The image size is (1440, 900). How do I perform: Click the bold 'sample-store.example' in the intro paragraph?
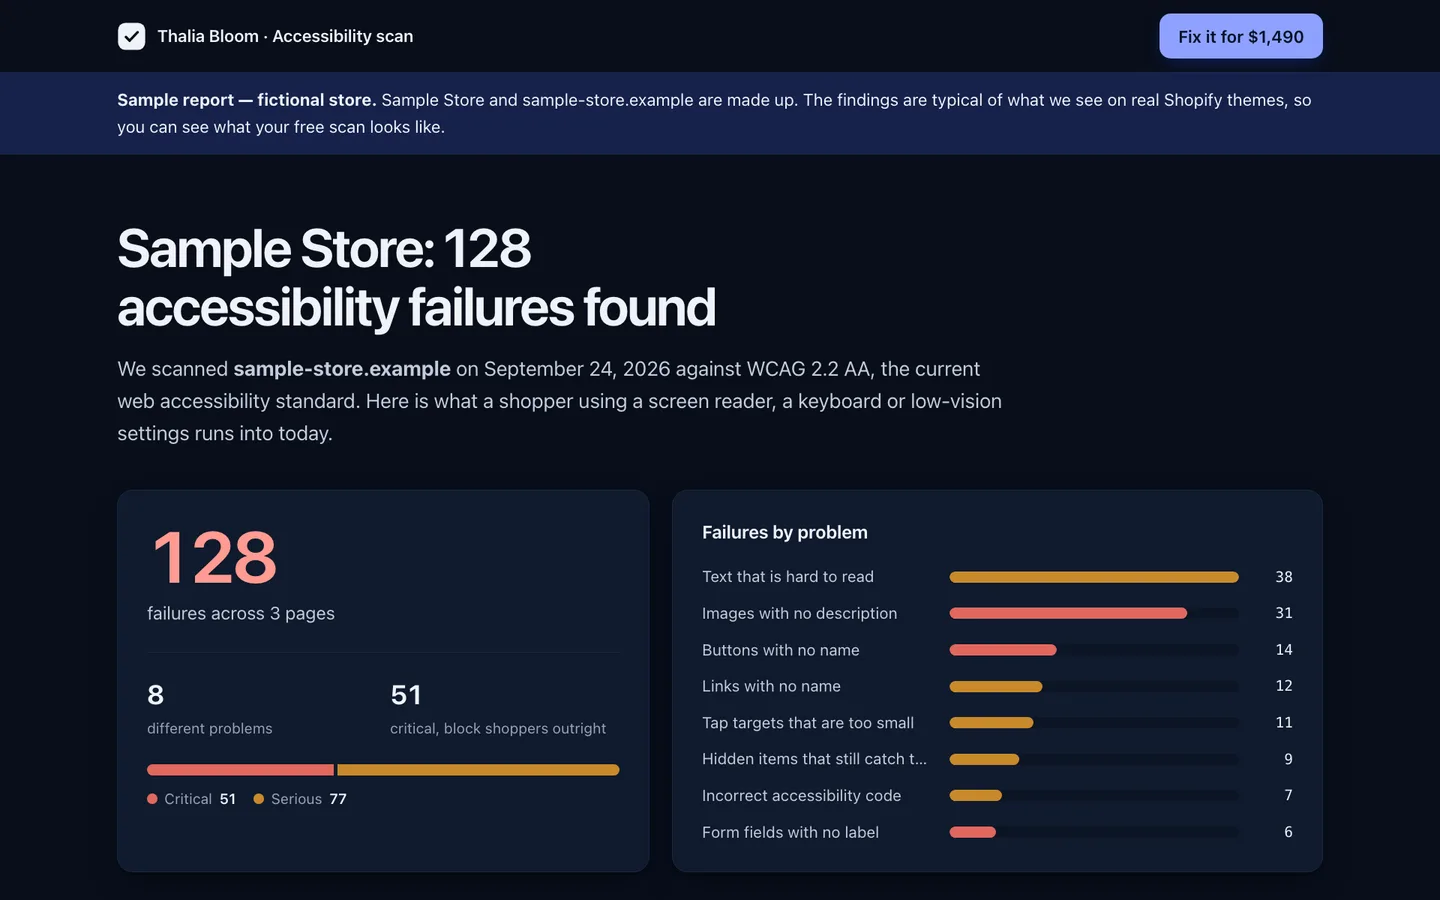[x=342, y=369]
